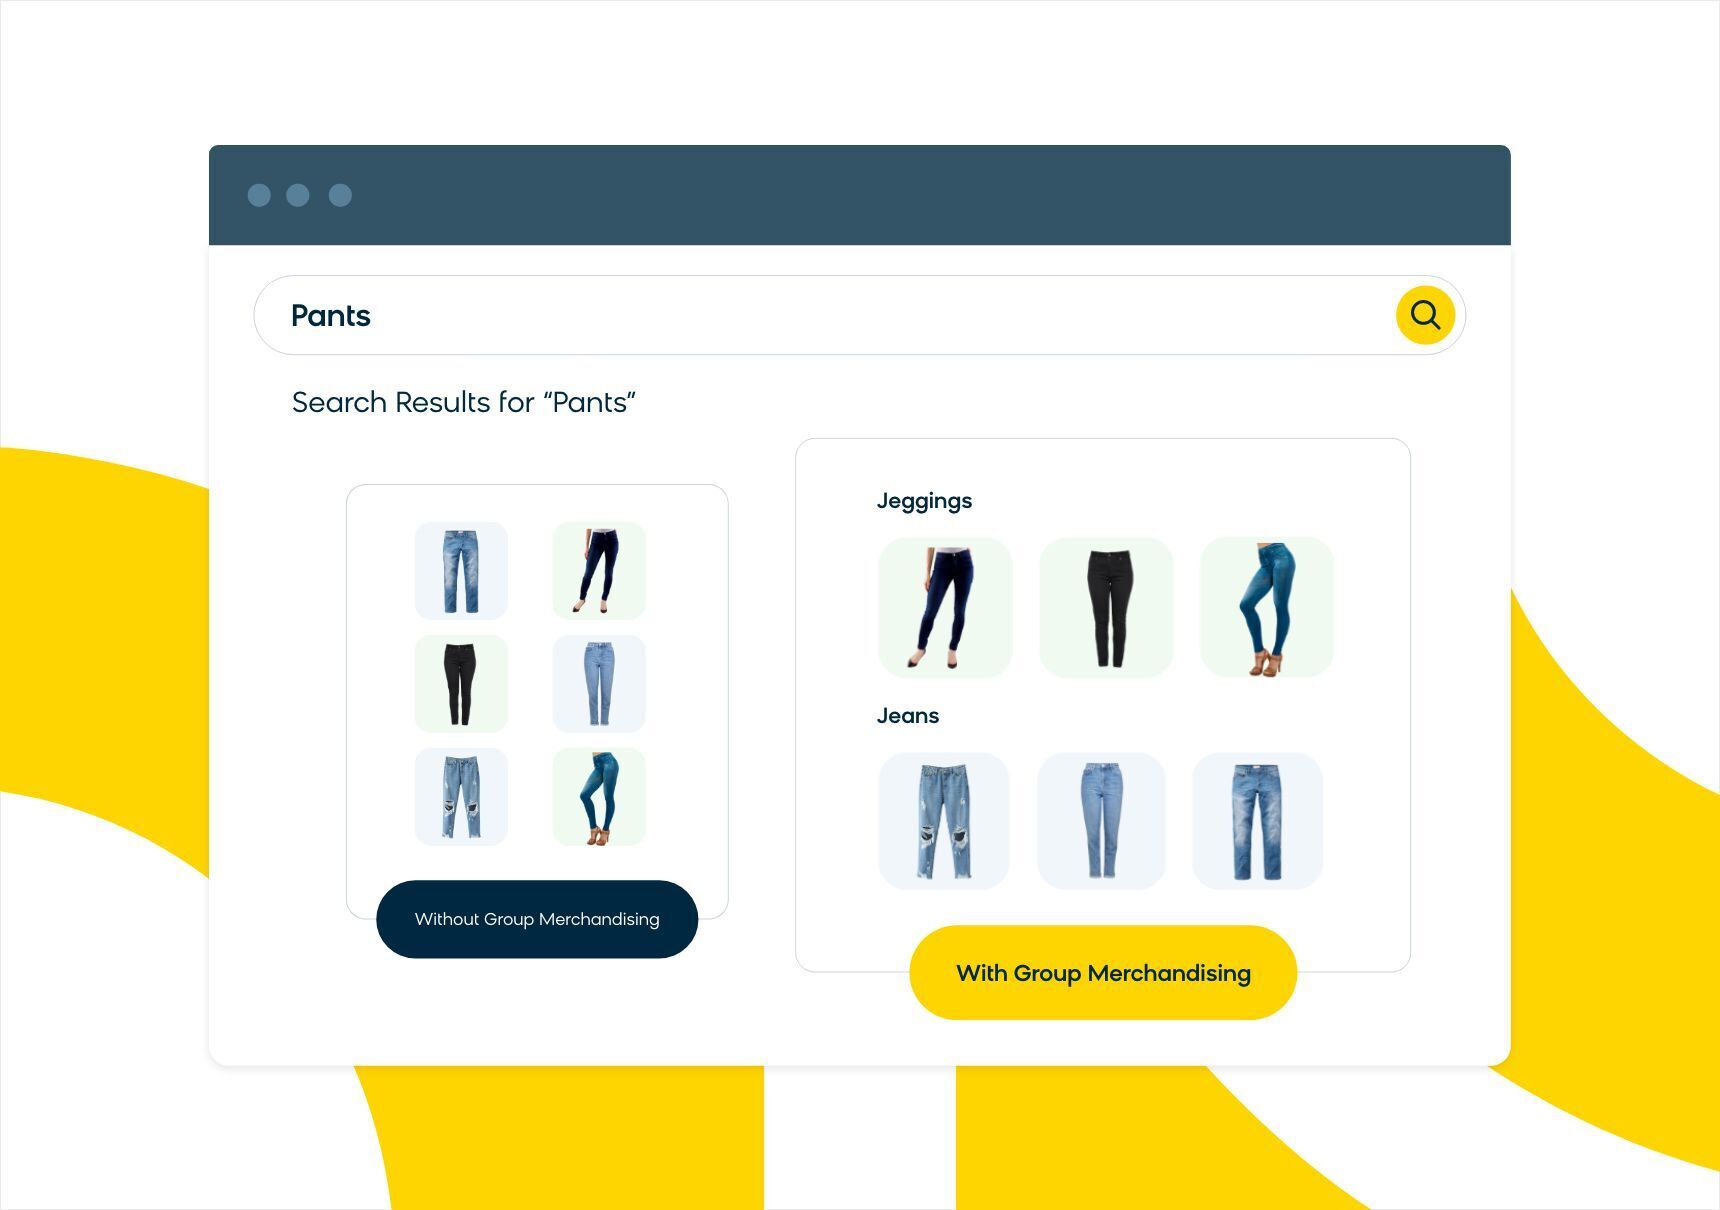Viewport: 1720px width, 1210px height.
Task: Click the Without Group Merchandising button
Action: pyautogui.click(x=537, y=919)
